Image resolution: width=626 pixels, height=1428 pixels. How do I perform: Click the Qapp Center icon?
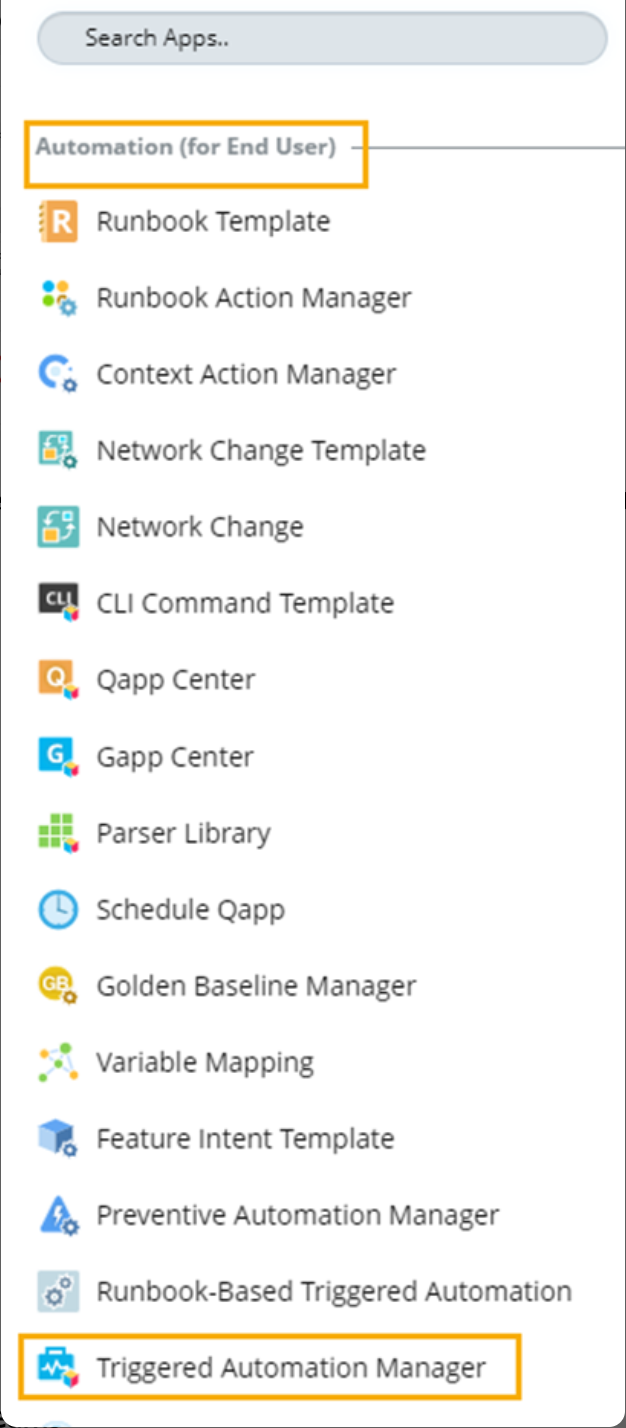click(x=57, y=680)
